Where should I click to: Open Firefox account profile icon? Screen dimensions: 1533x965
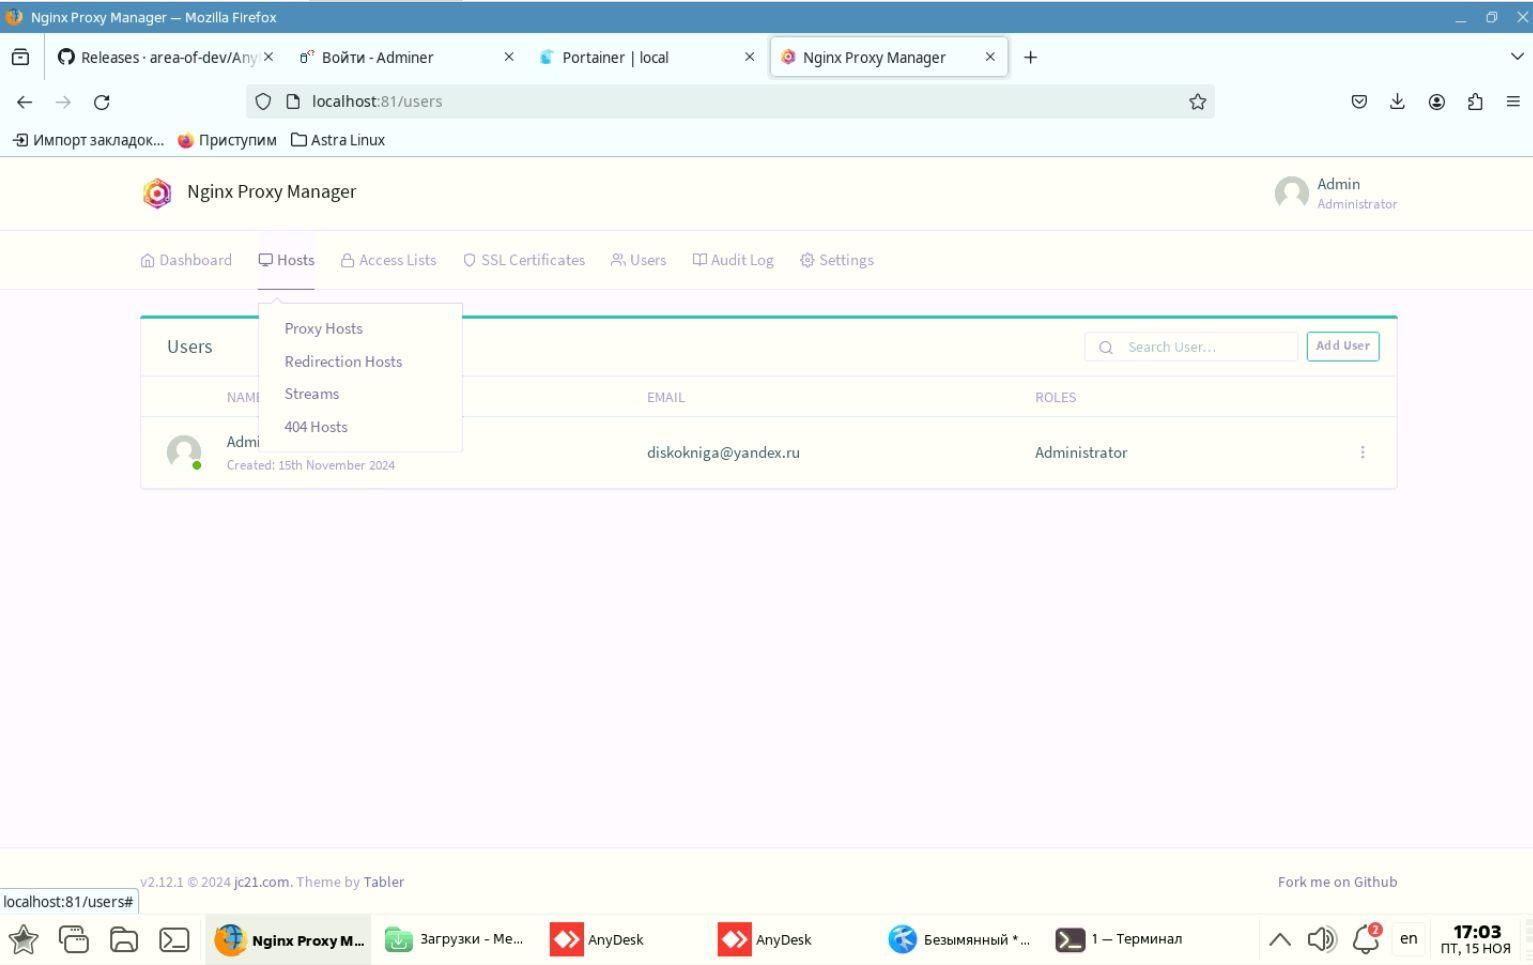[x=1436, y=102]
